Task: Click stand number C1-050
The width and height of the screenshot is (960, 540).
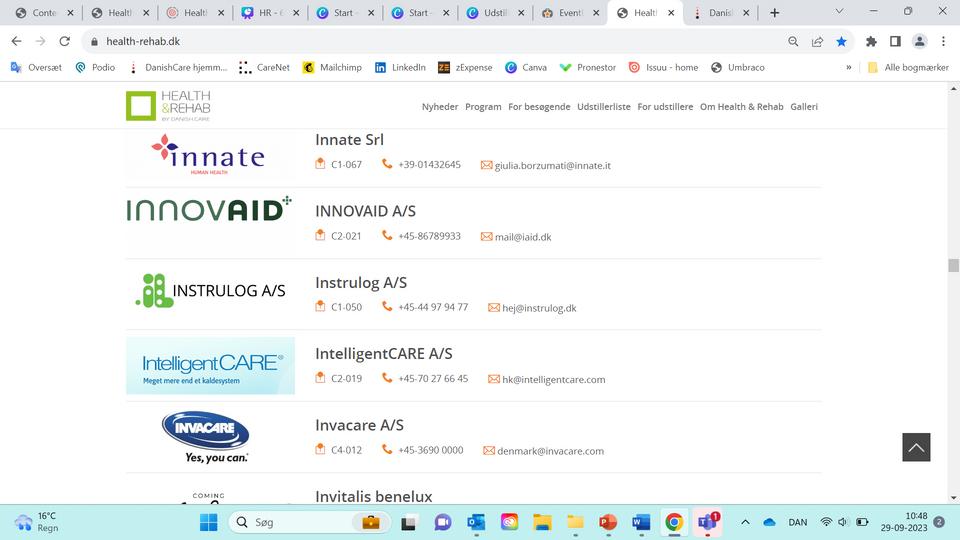Action: click(347, 307)
